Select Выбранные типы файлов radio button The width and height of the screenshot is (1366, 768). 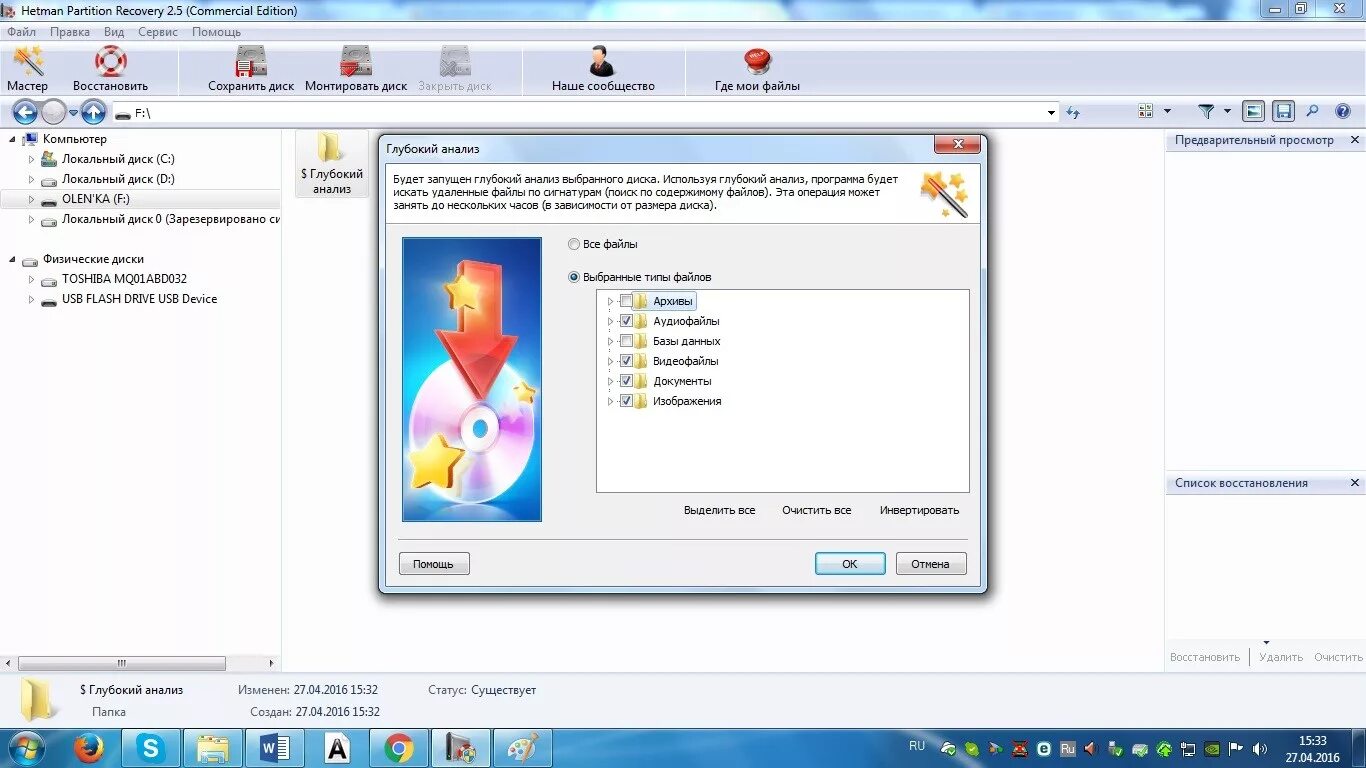(x=573, y=277)
